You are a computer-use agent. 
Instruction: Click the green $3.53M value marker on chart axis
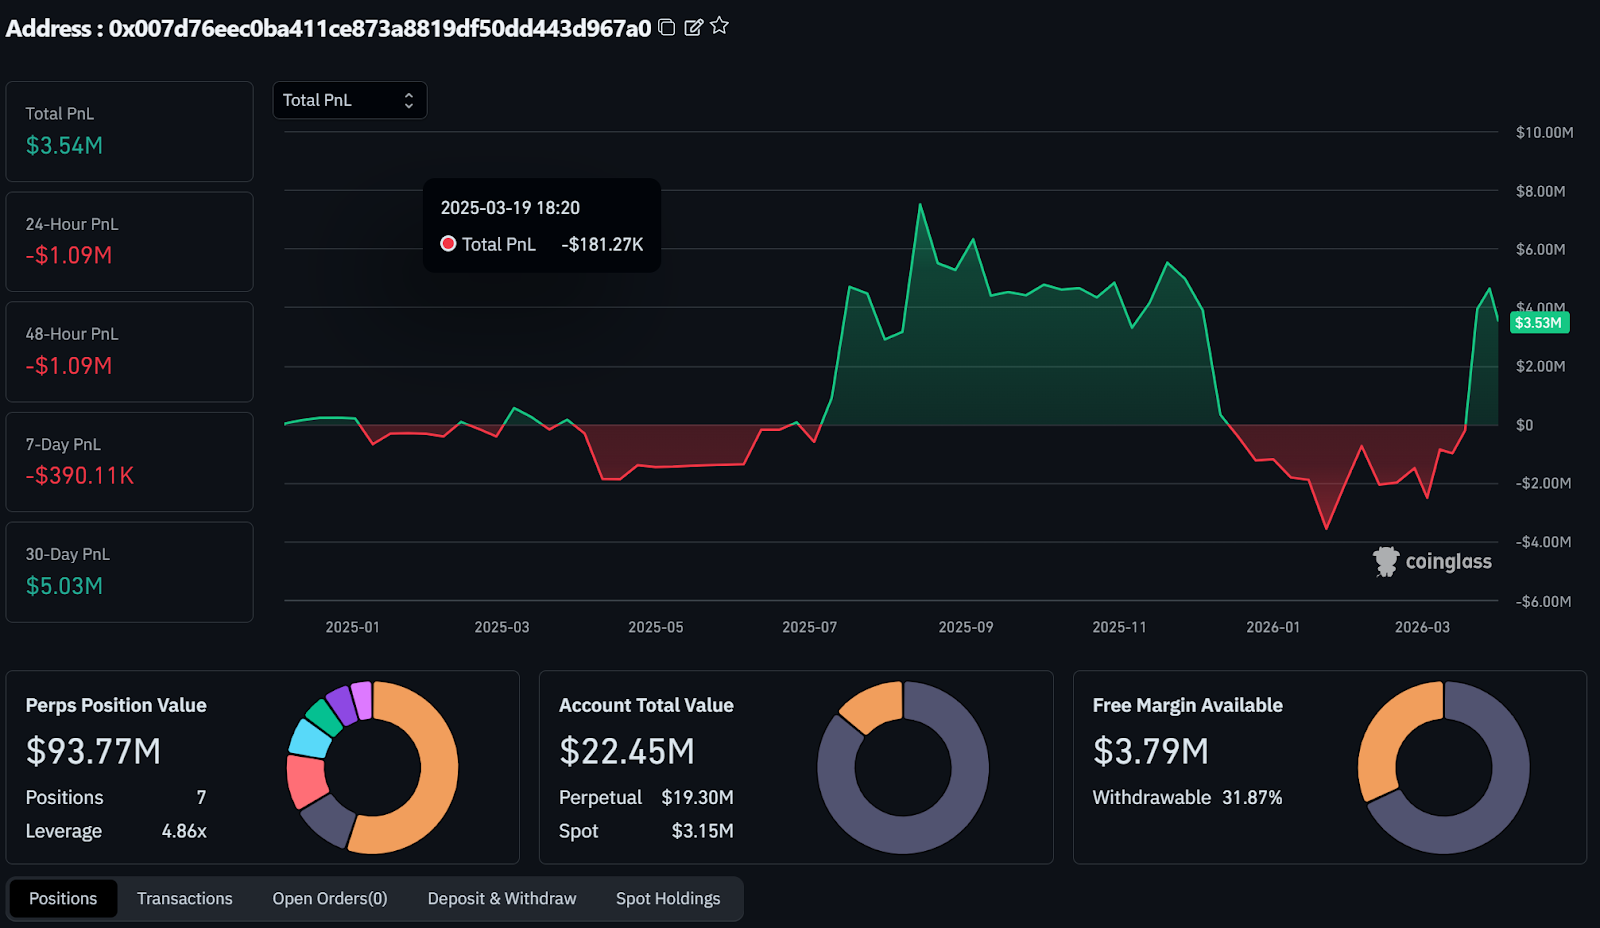tap(1539, 322)
